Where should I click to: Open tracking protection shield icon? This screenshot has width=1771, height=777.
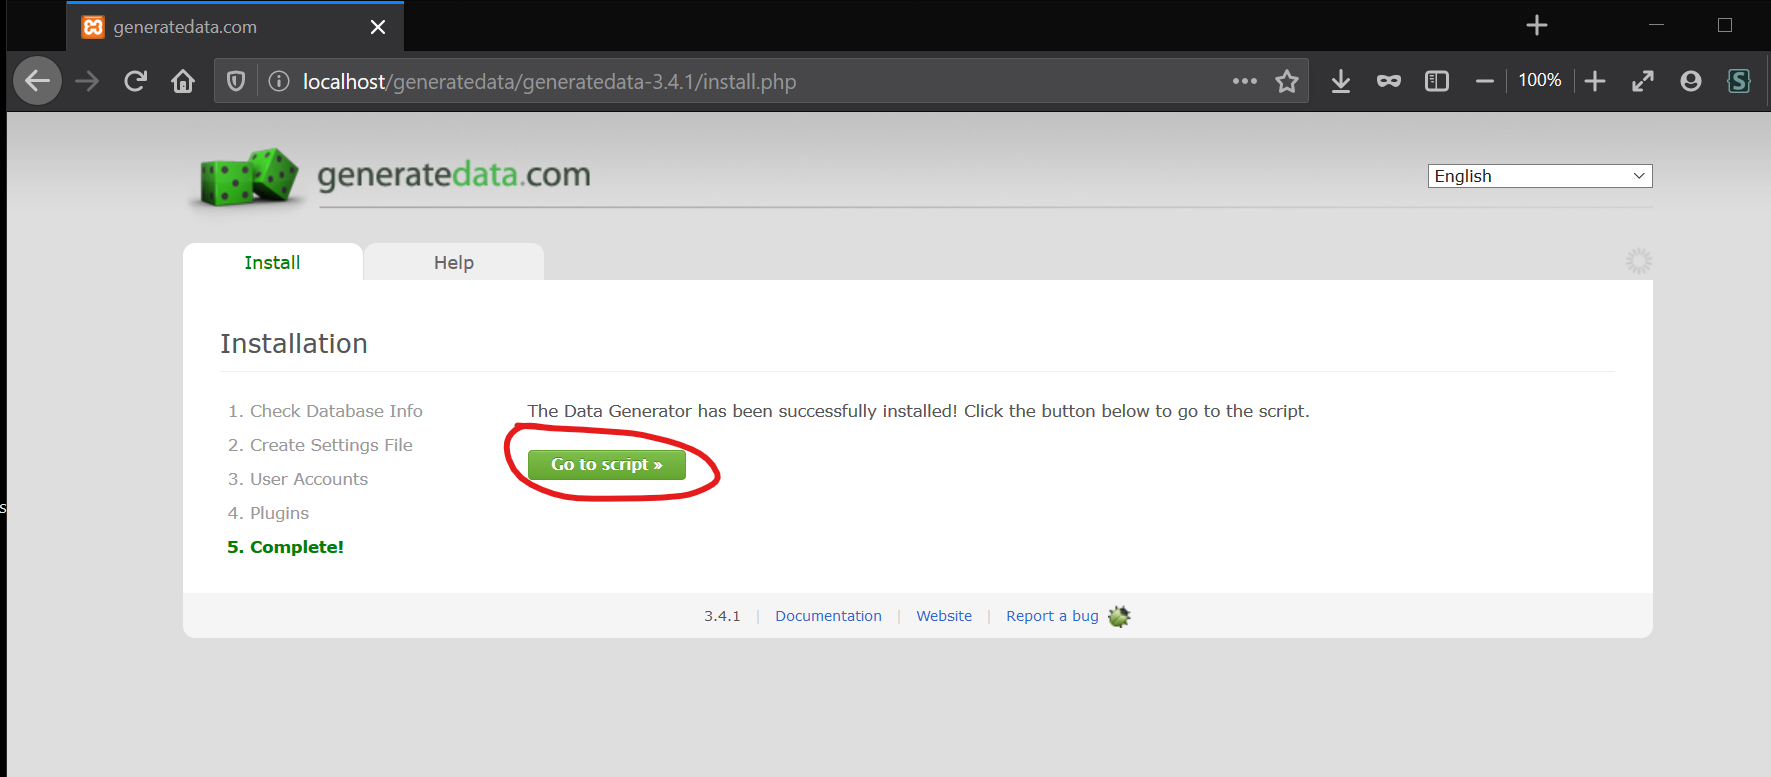pyautogui.click(x=236, y=81)
